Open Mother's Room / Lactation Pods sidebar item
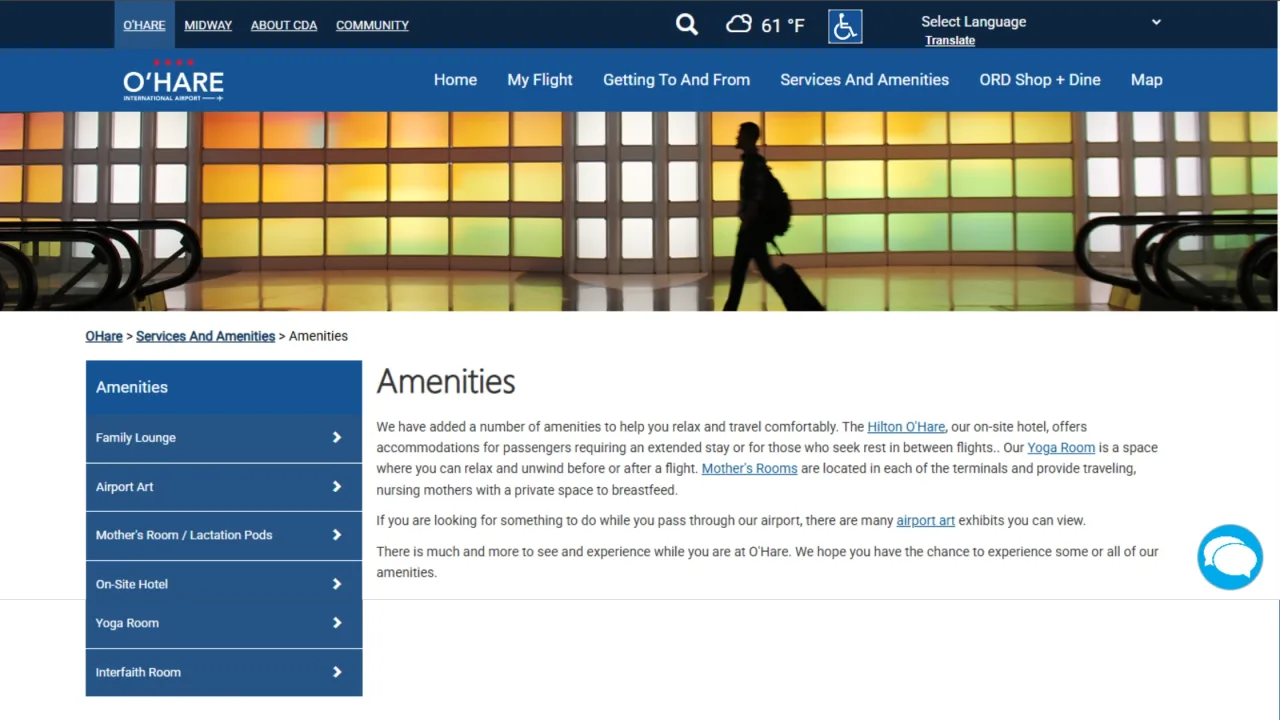The image size is (1280, 720). coord(224,535)
